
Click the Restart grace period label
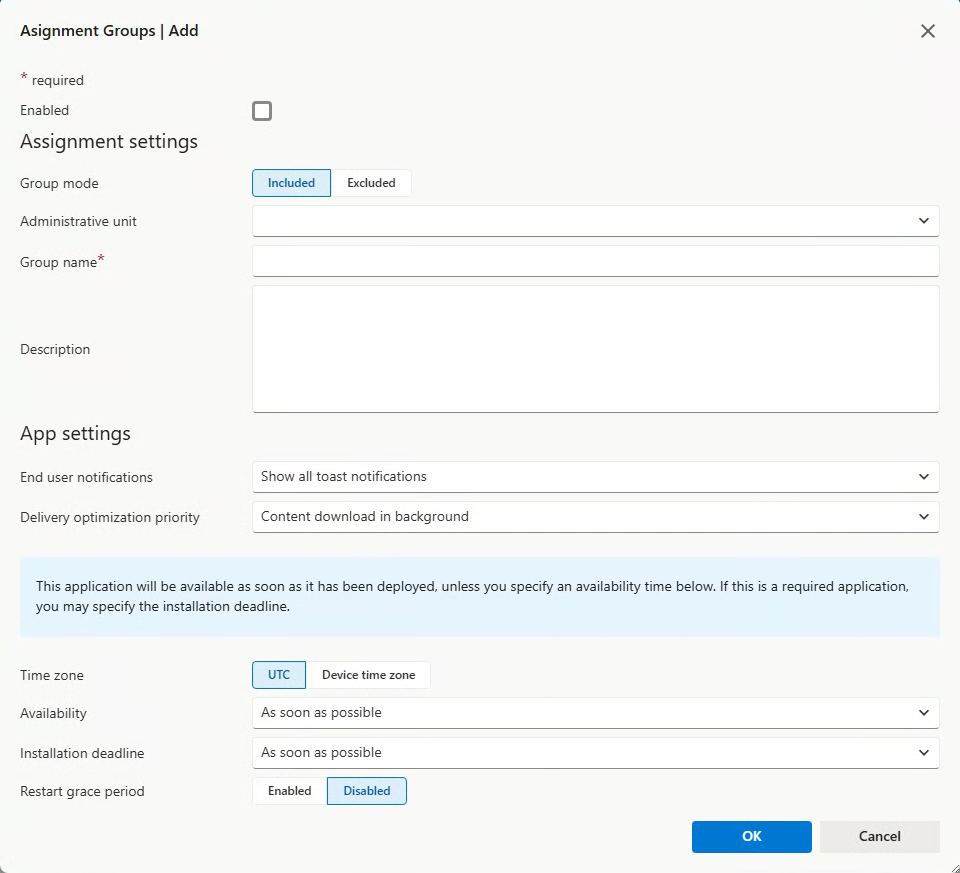click(82, 792)
